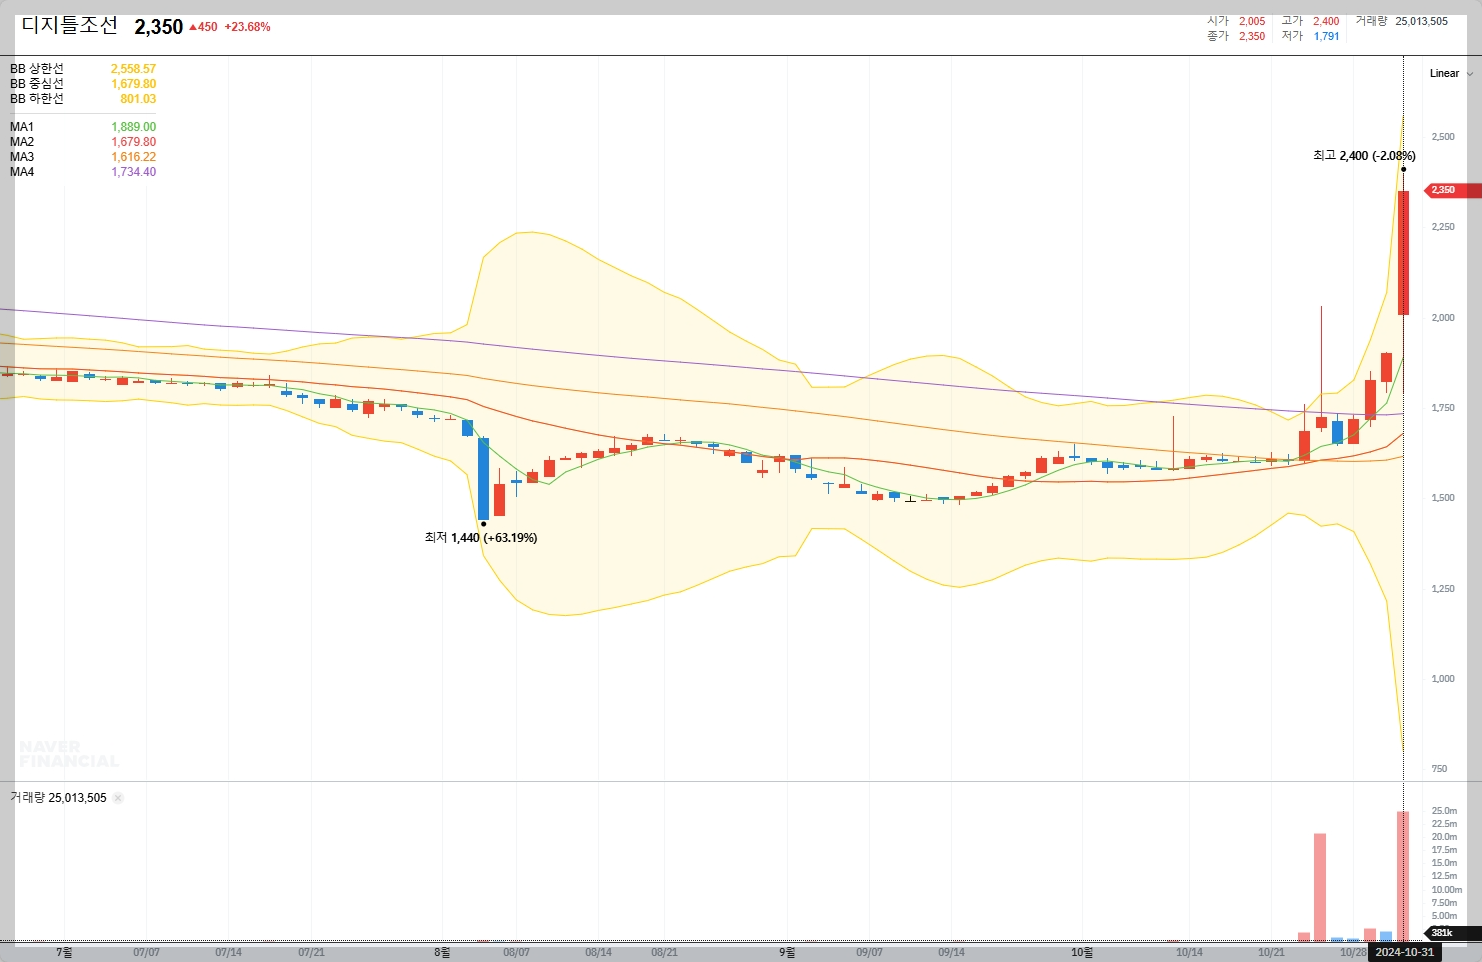Select the 09/07 date label on the time axis
The width and height of the screenshot is (1482, 962).
coord(869,953)
